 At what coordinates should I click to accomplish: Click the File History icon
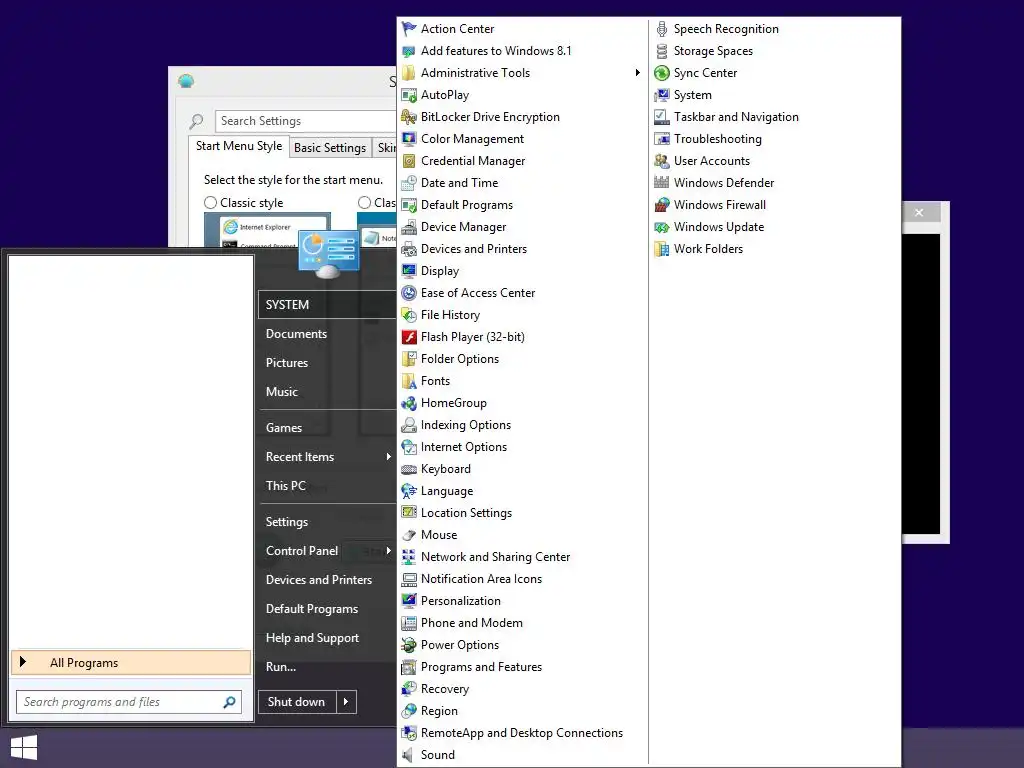(409, 315)
